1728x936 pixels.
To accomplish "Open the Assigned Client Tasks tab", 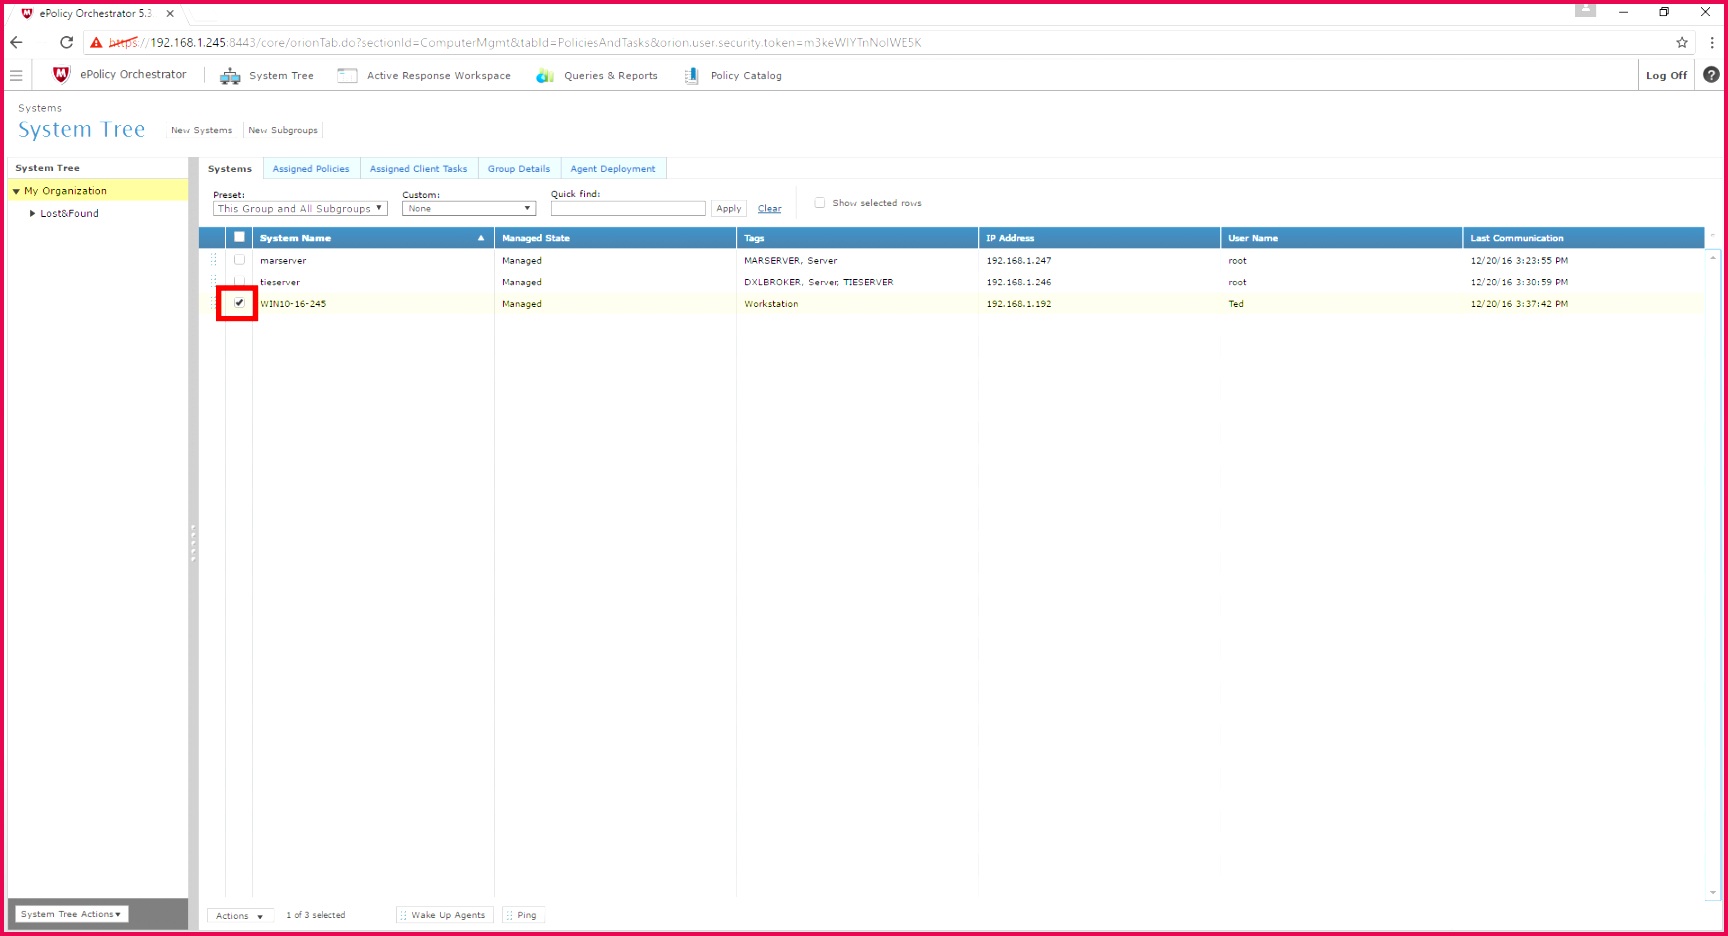I will click(418, 169).
